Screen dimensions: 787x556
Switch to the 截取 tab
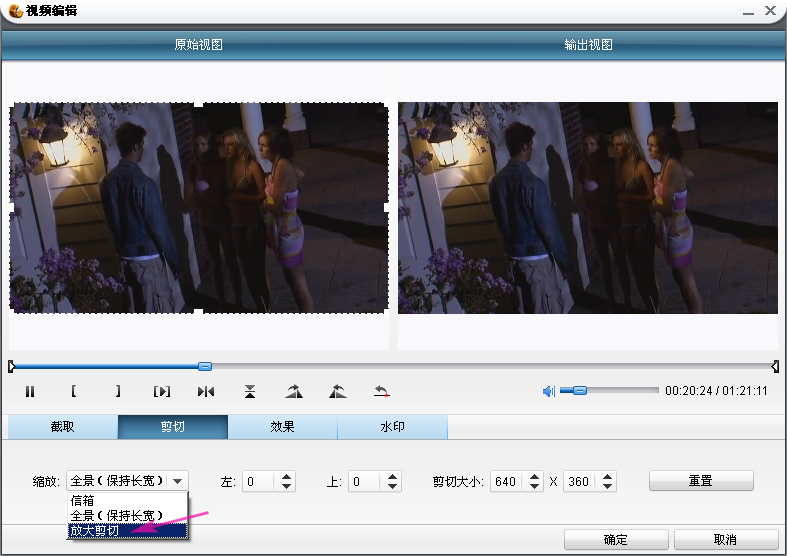point(63,427)
